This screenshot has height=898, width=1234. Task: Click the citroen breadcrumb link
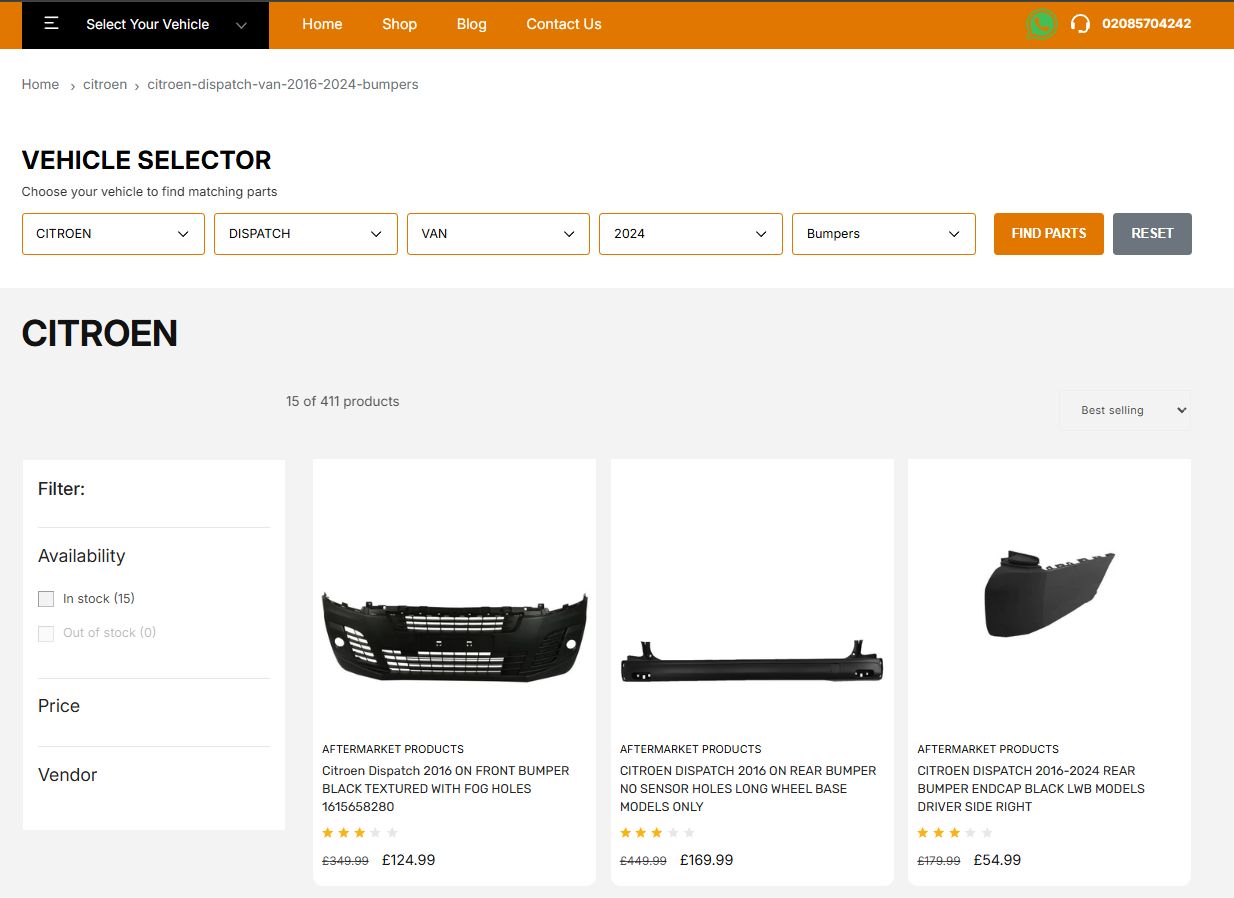point(105,85)
